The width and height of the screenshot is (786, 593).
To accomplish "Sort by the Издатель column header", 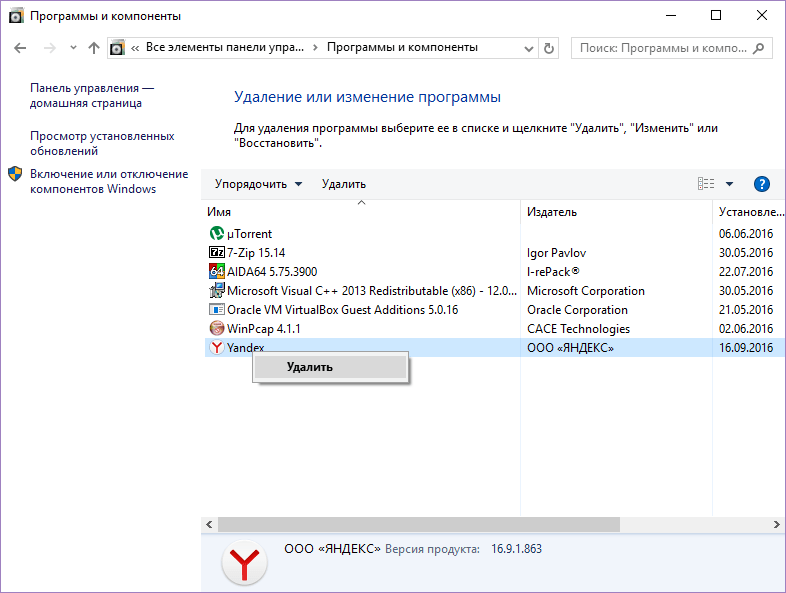I will coord(617,212).
